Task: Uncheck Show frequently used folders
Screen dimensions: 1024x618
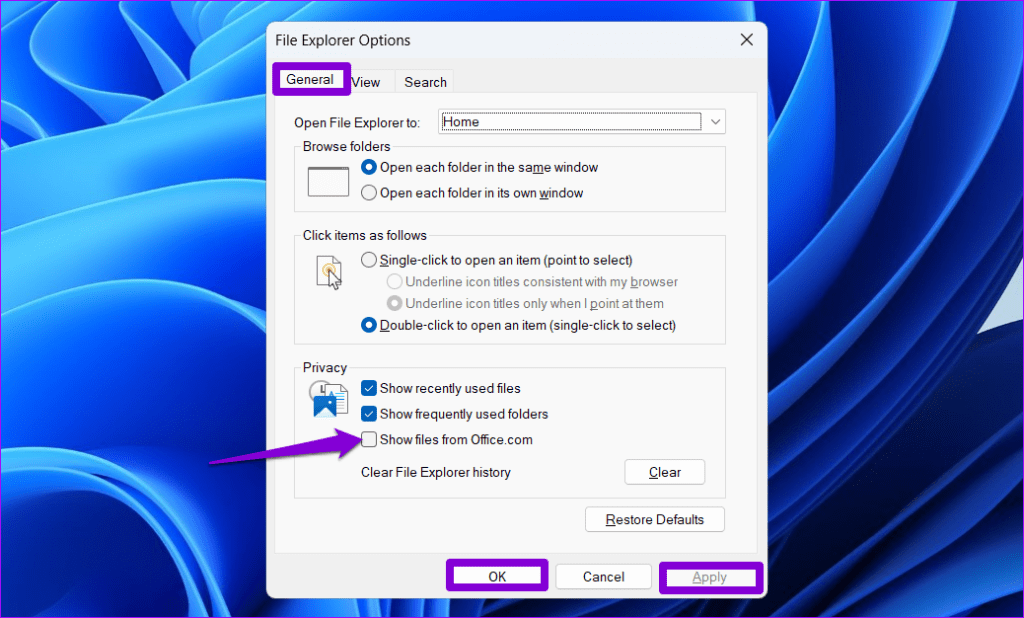Action: coord(369,414)
